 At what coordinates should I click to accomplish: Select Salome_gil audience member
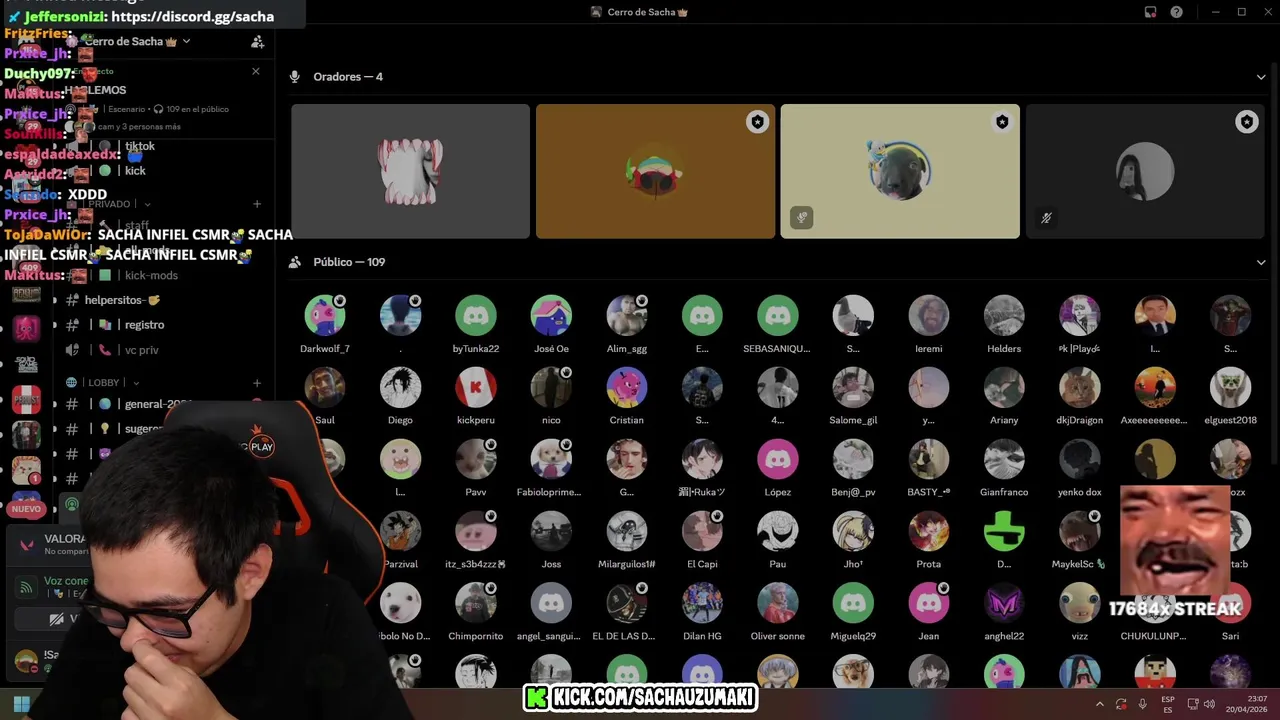(853, 387)
